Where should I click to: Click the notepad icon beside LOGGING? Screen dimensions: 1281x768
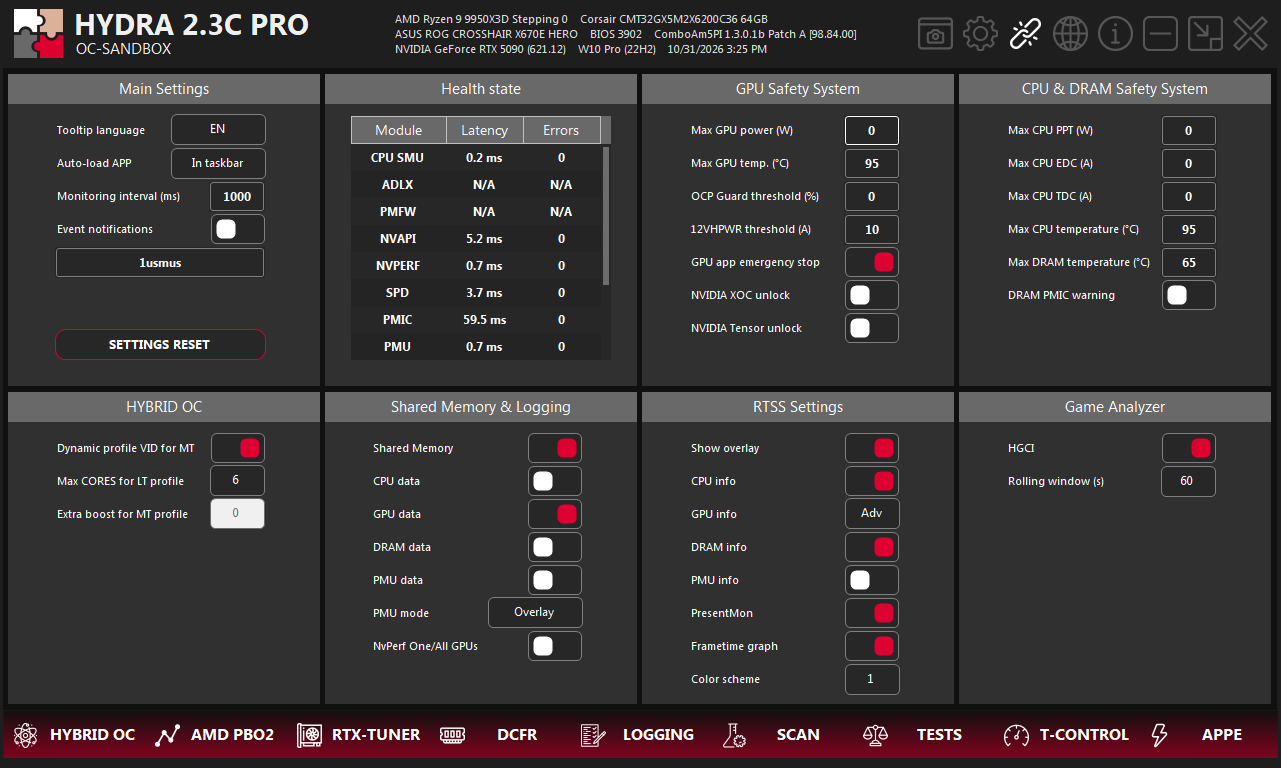tap(591, 735)
